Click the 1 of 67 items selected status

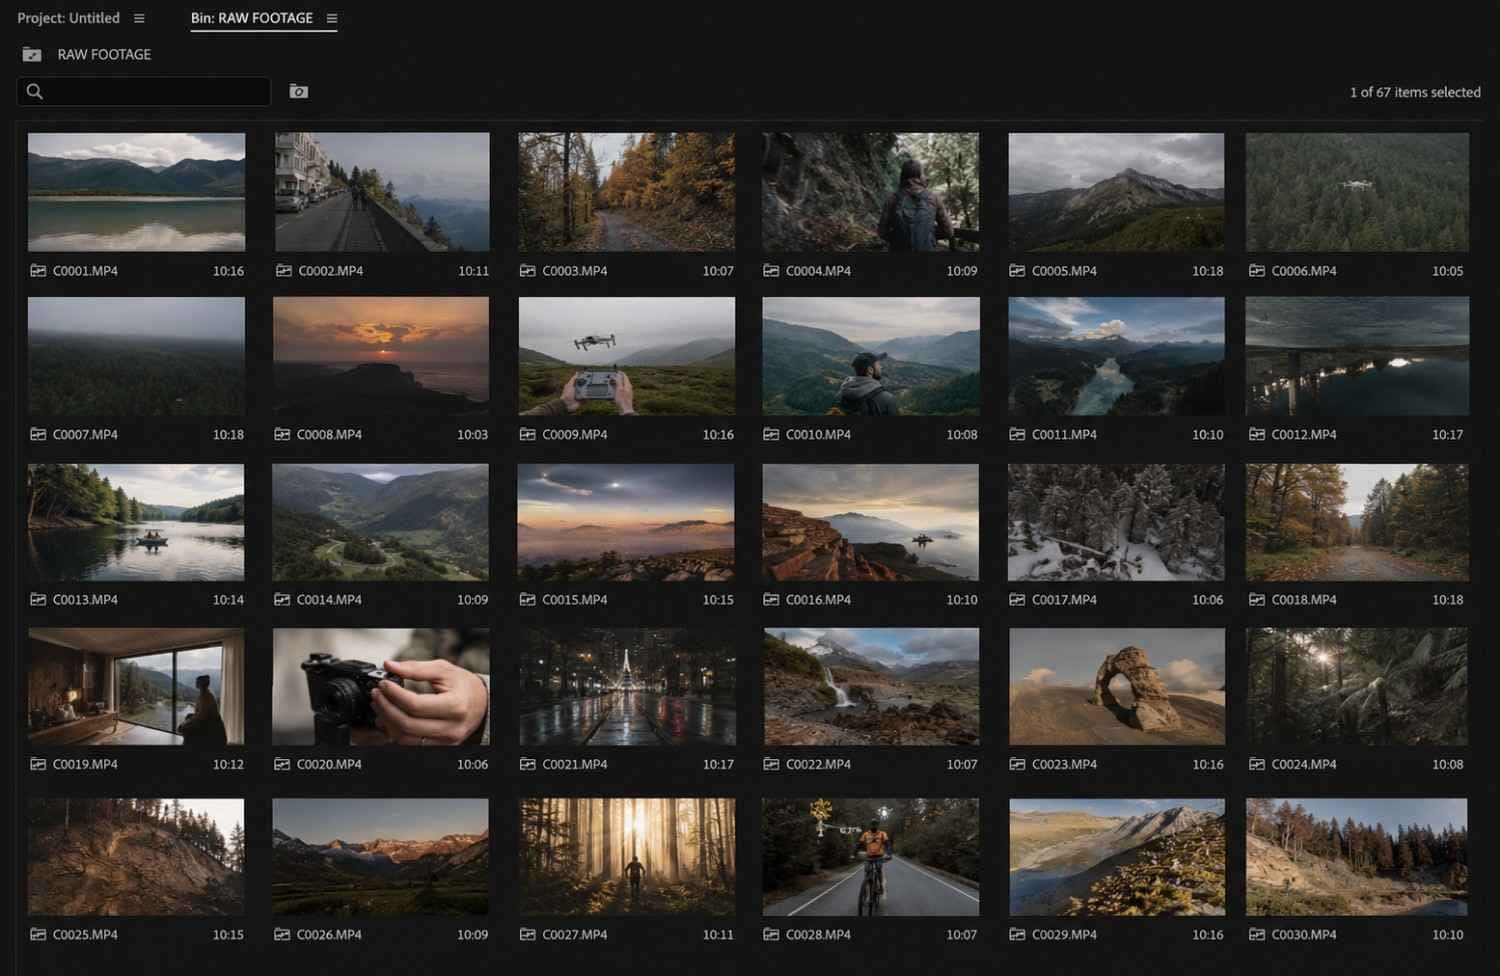pos(1415,92)
